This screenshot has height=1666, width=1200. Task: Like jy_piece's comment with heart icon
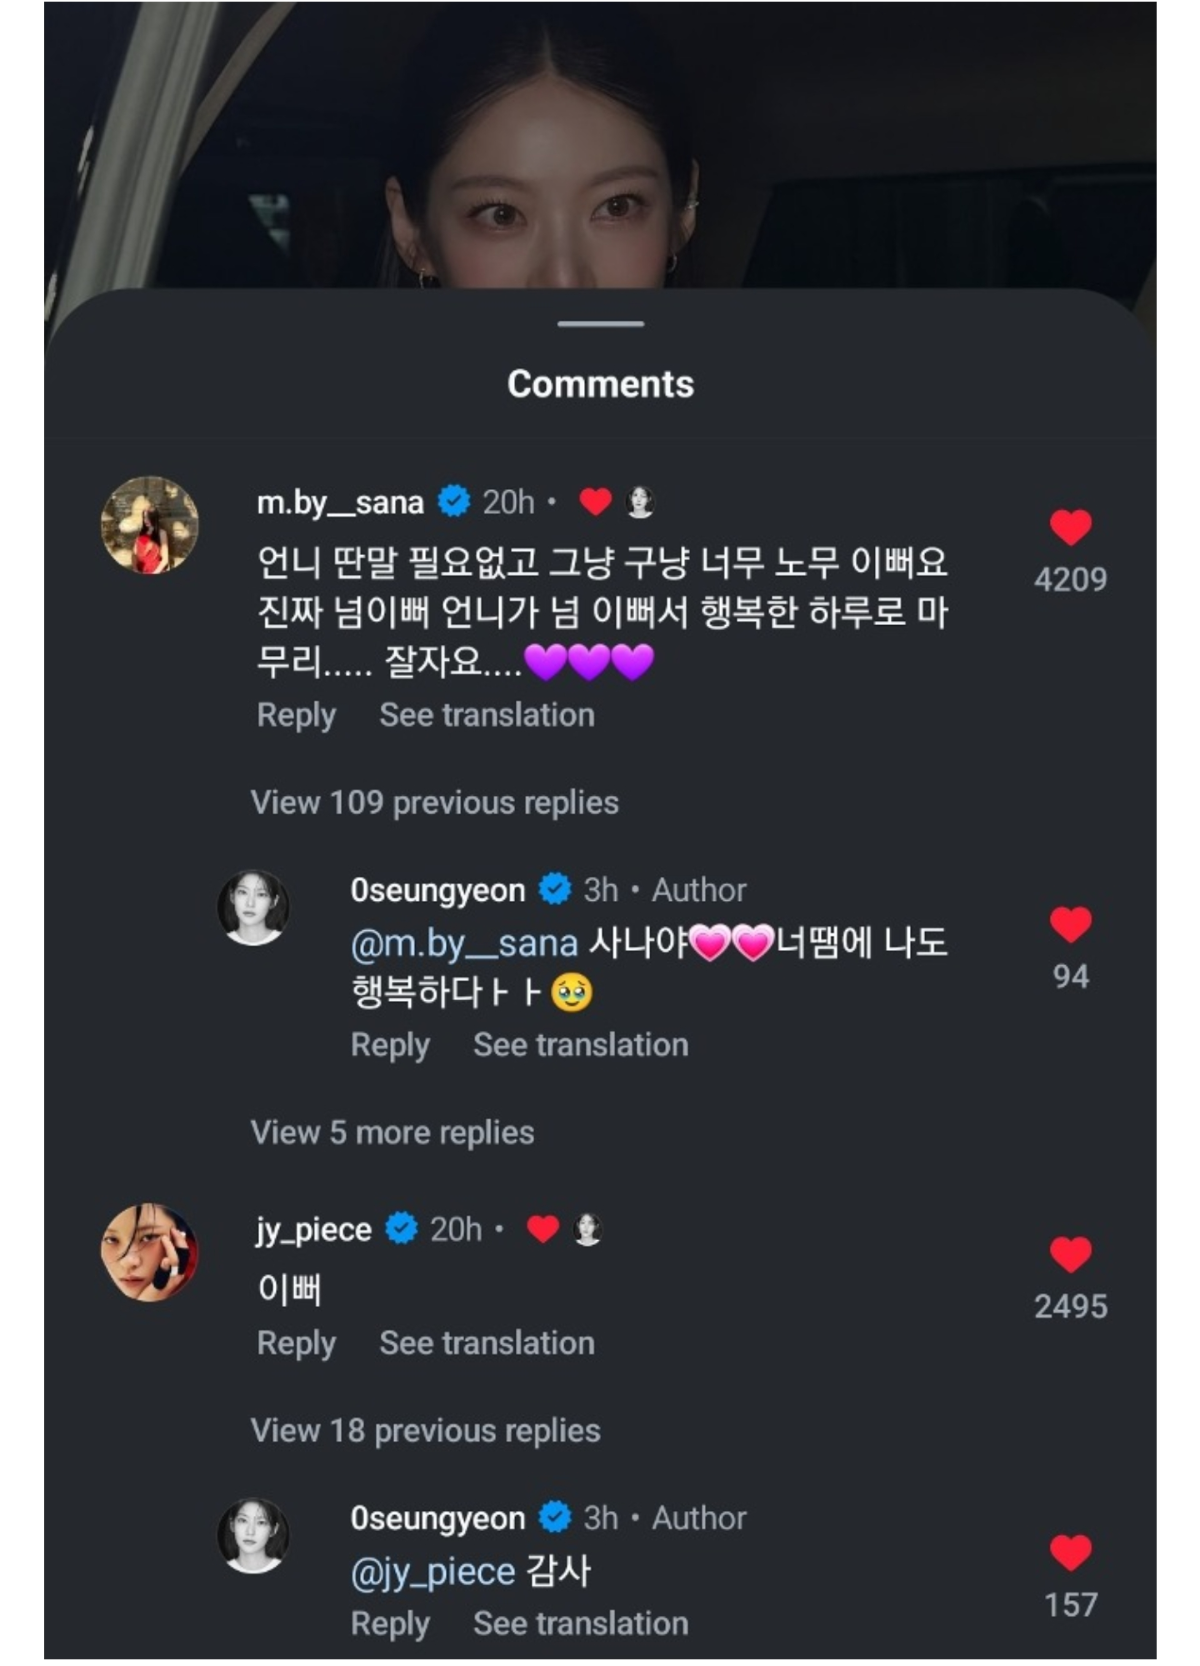pos(1070,1255)
